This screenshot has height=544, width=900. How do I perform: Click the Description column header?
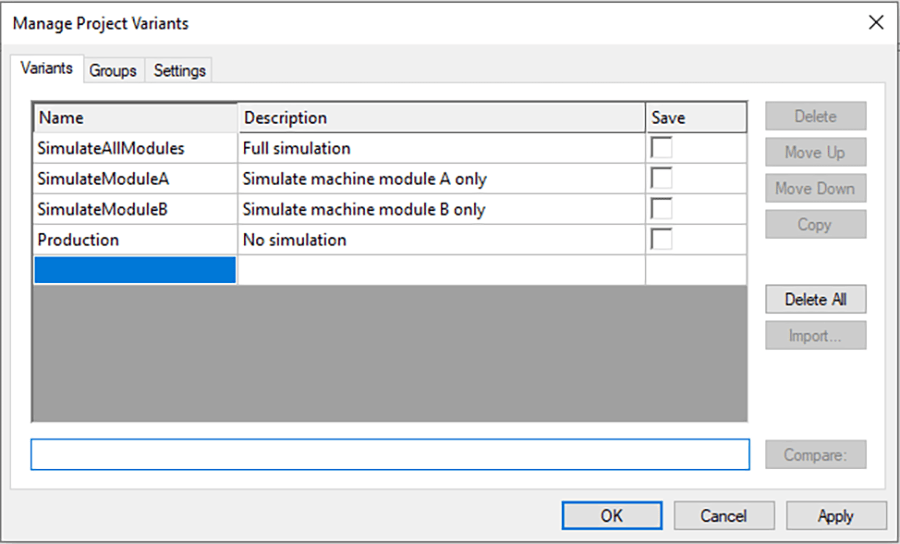click(441, 118)
